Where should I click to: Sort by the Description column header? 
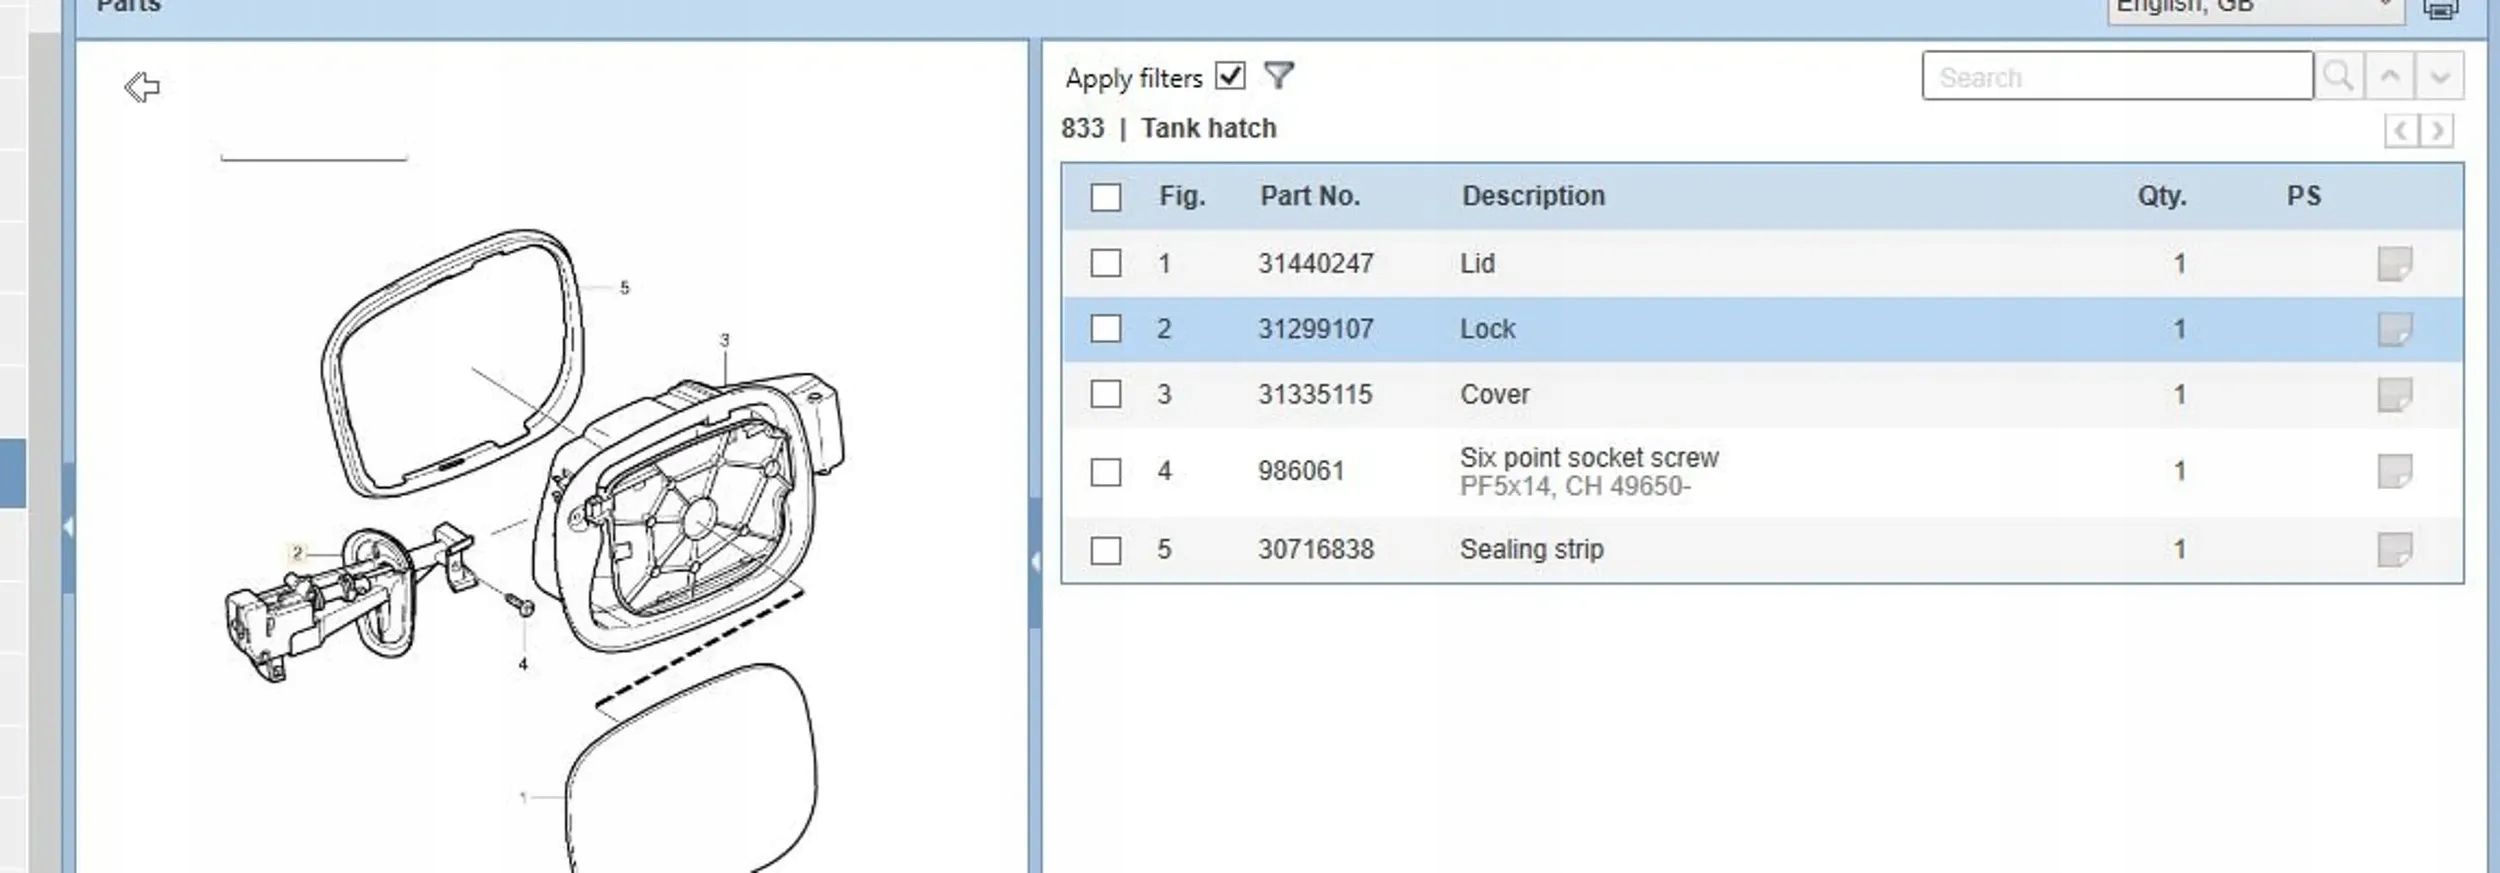(x=1534, y=196)
